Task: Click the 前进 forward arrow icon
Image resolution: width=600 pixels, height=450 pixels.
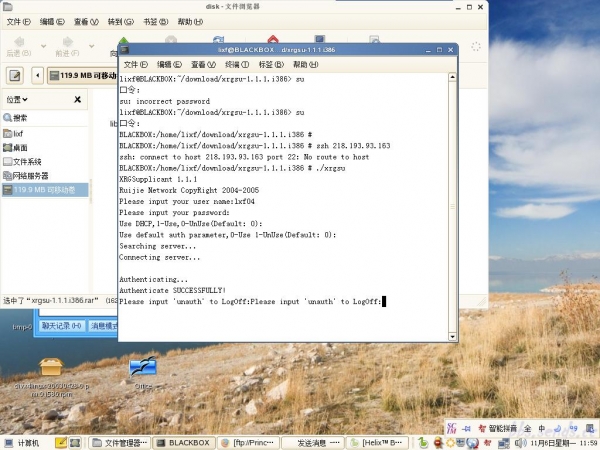Action: 66,42
